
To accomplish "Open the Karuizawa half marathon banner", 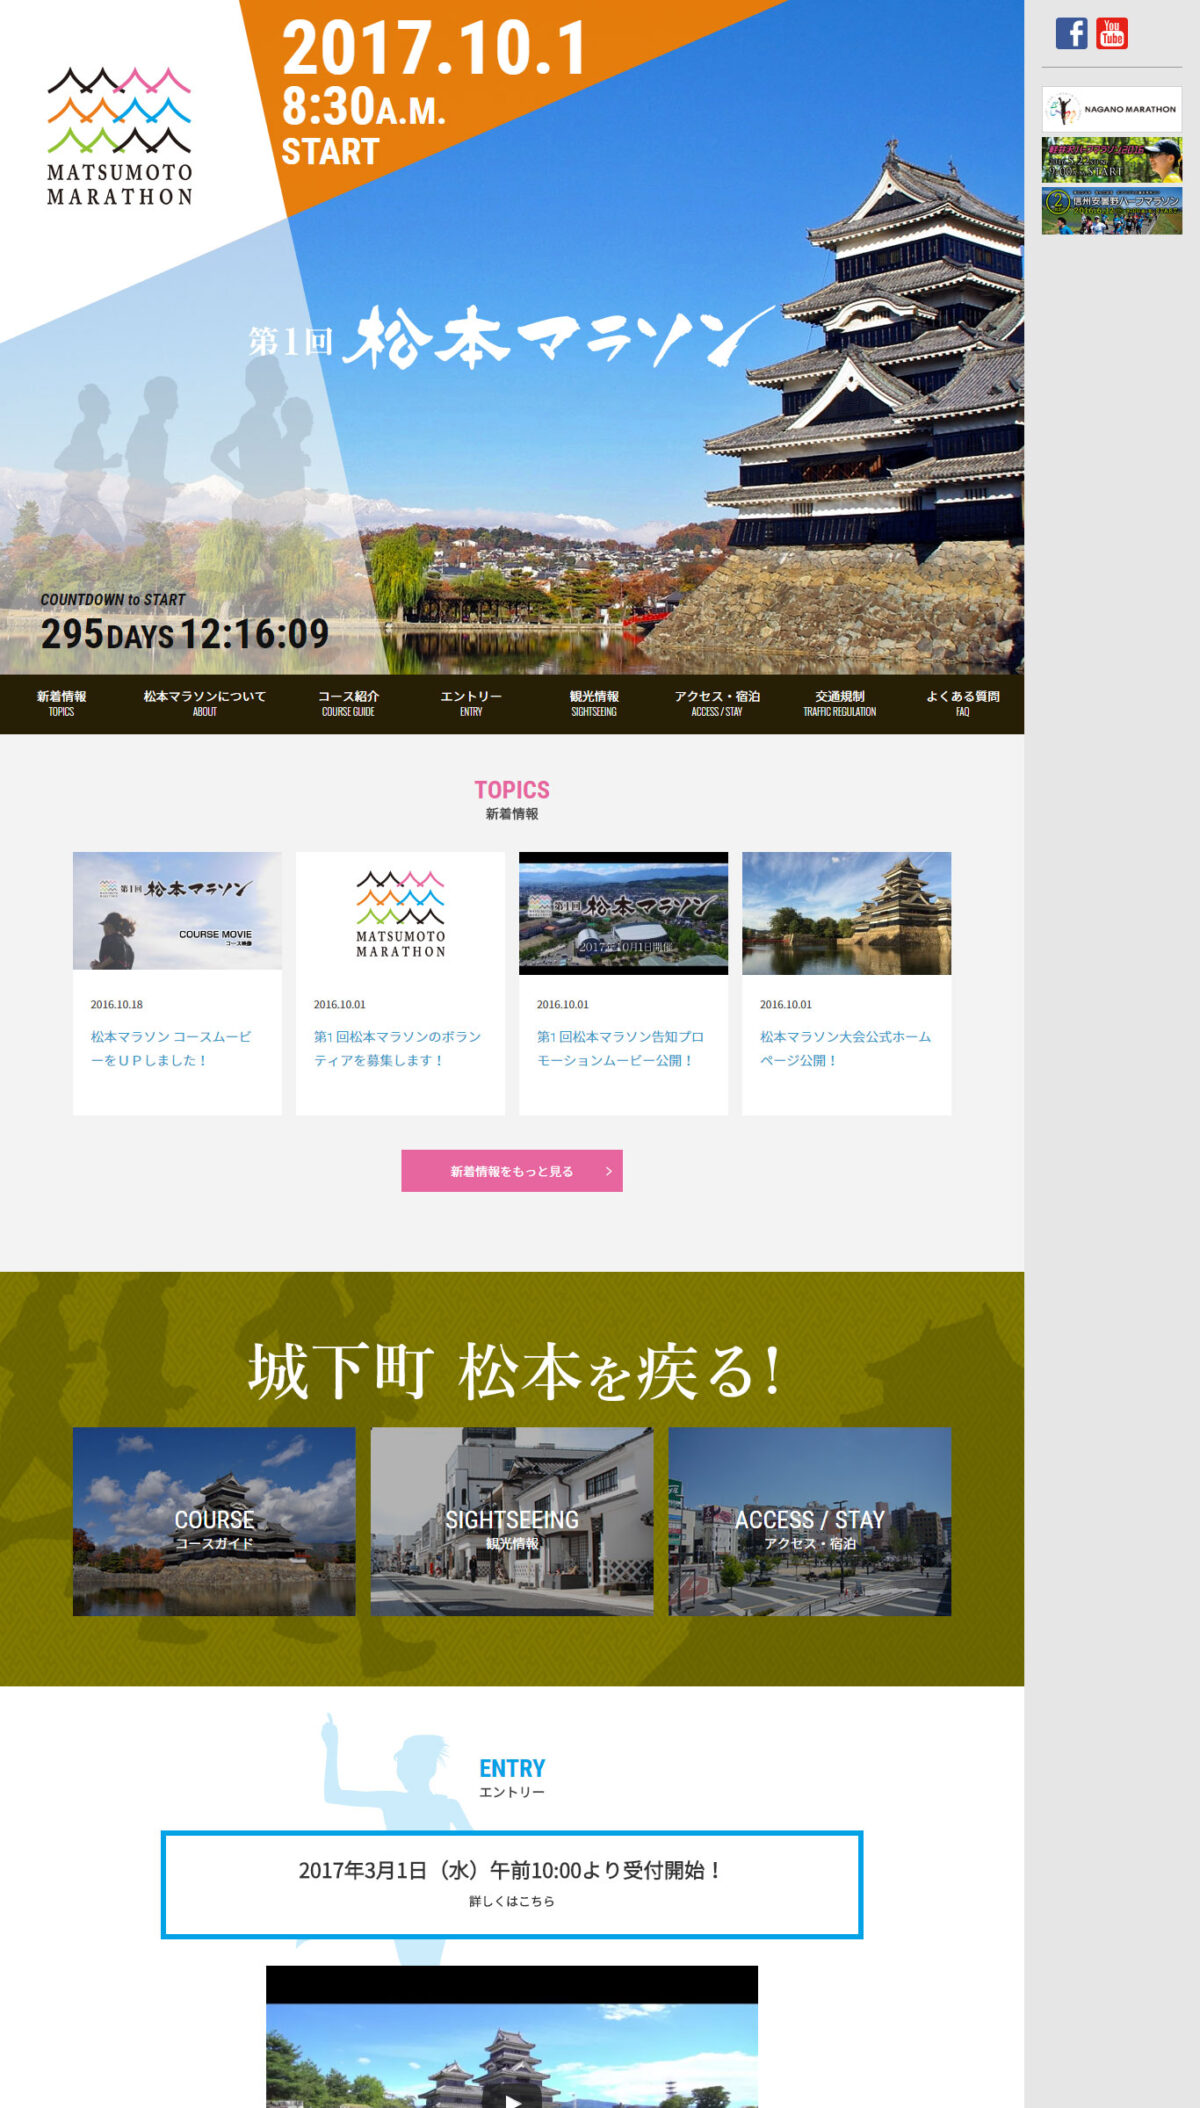I will click(x=1111, y=160).
